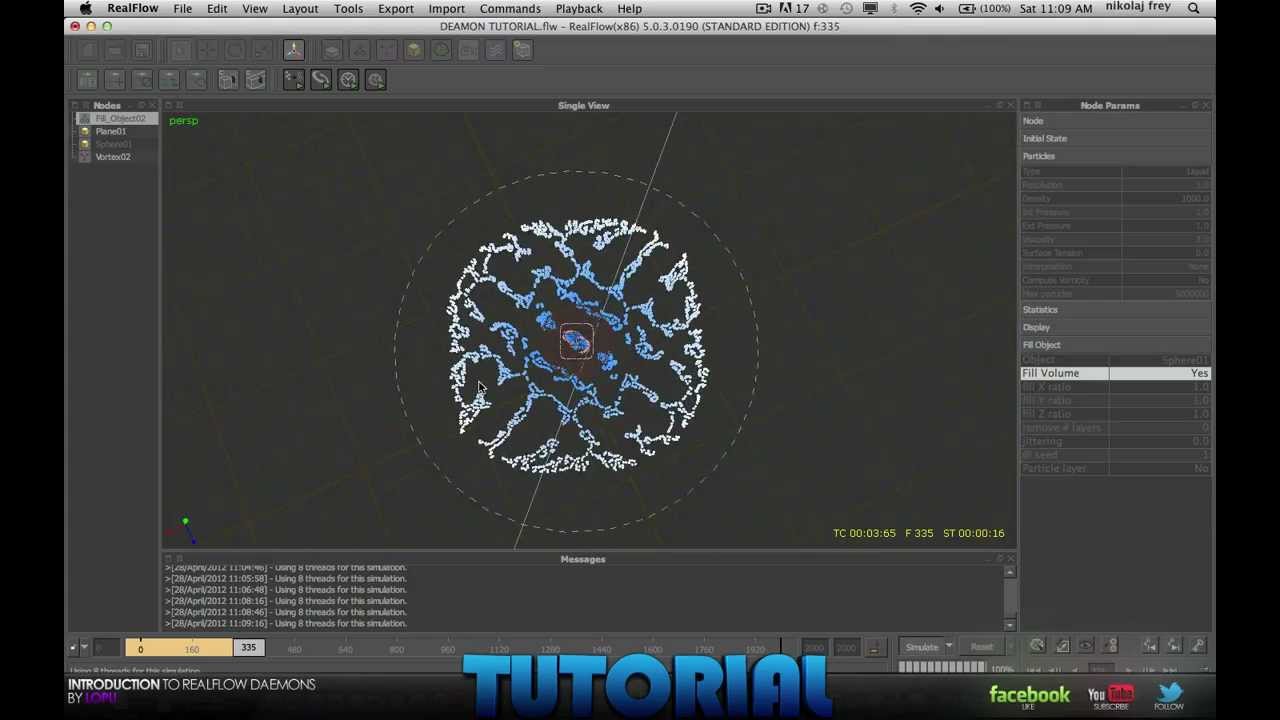This screenshot has width=1280, height=720.
Task: Click the YouTube Subscribe overlay link
Action: (x=1110, y=697)
